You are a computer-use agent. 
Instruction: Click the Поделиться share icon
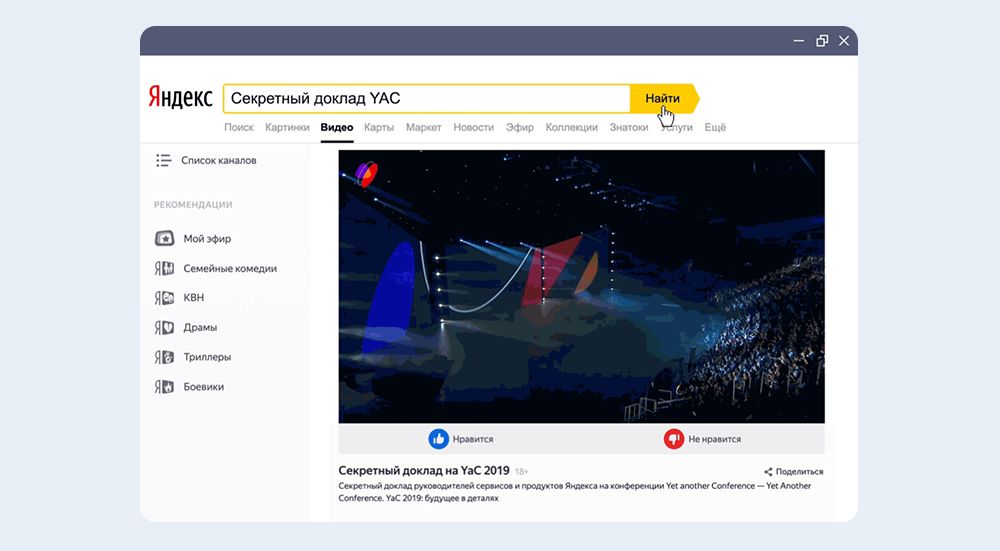click(x=768, y=472)
